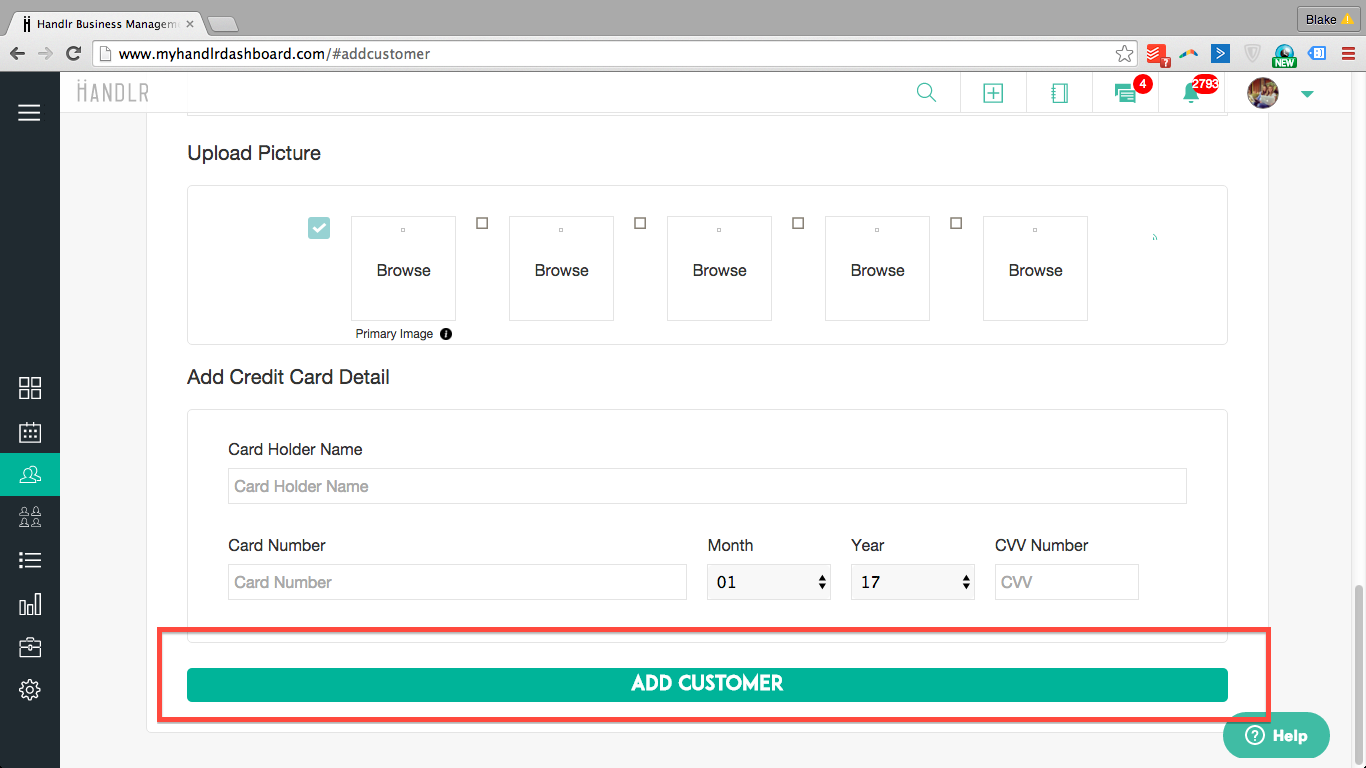Viewport: 1366px width, 768px height.
Task: Click the ADD CUSTOMER button
Action: tap(707, 684)
